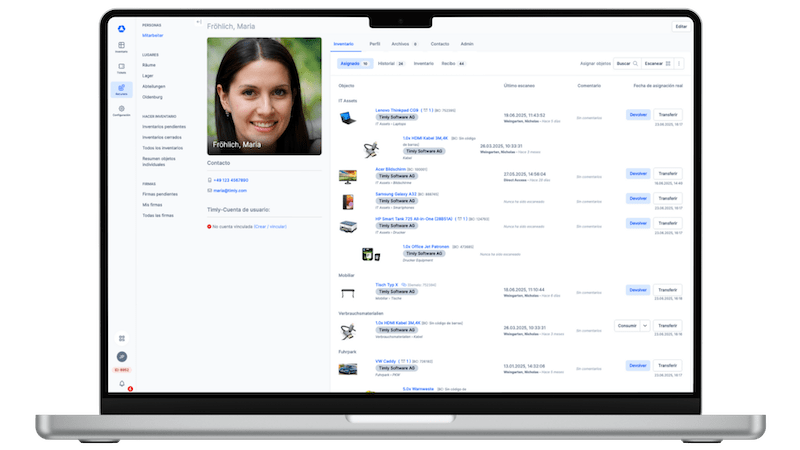Select the Asignado sub-tab

(x=355, y=64)
